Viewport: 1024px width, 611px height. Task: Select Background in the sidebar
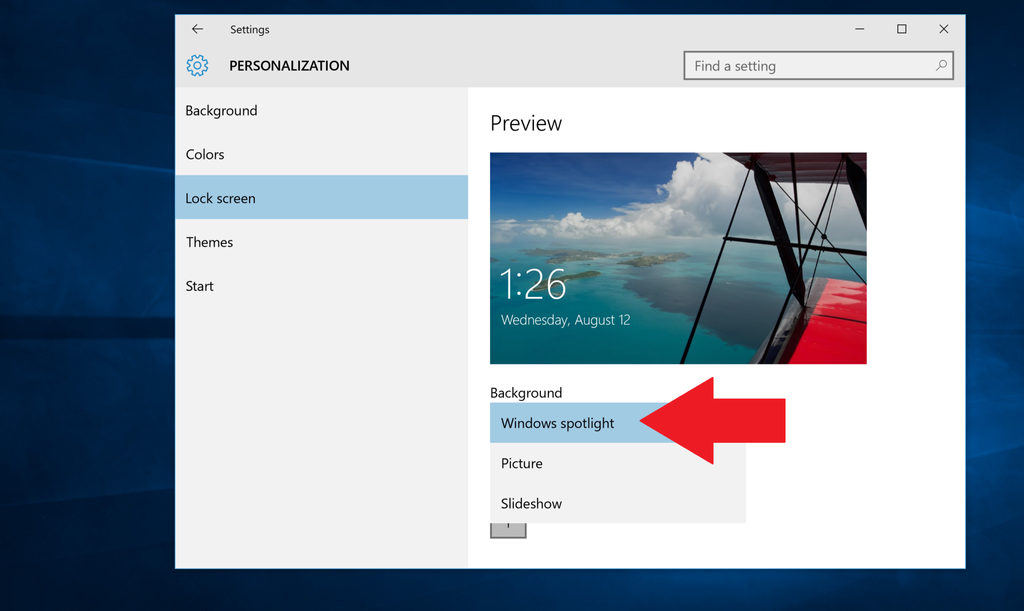(x=221, y=110)
